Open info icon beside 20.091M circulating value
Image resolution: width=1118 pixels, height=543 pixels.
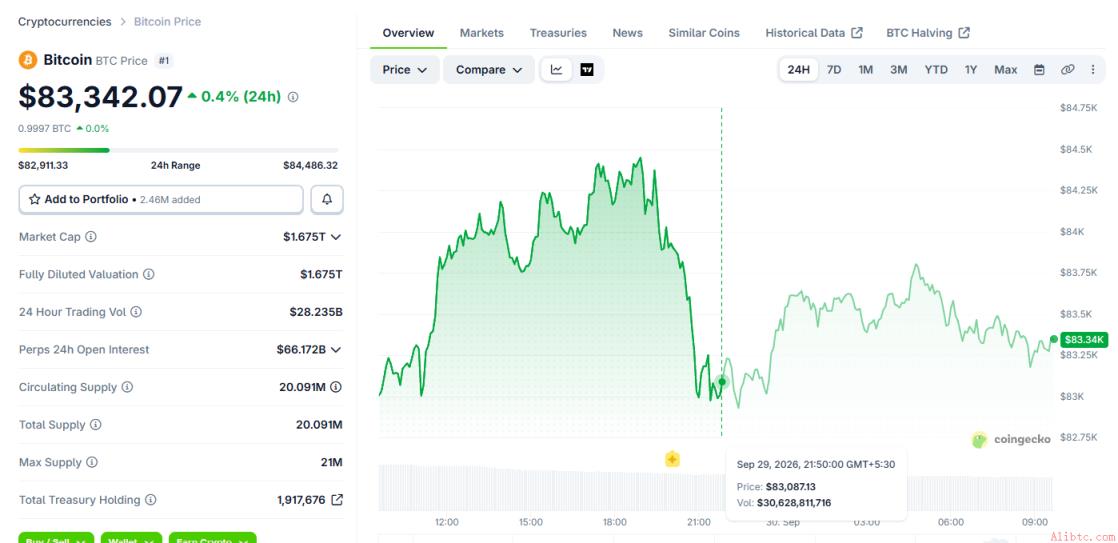pos(336,387)
